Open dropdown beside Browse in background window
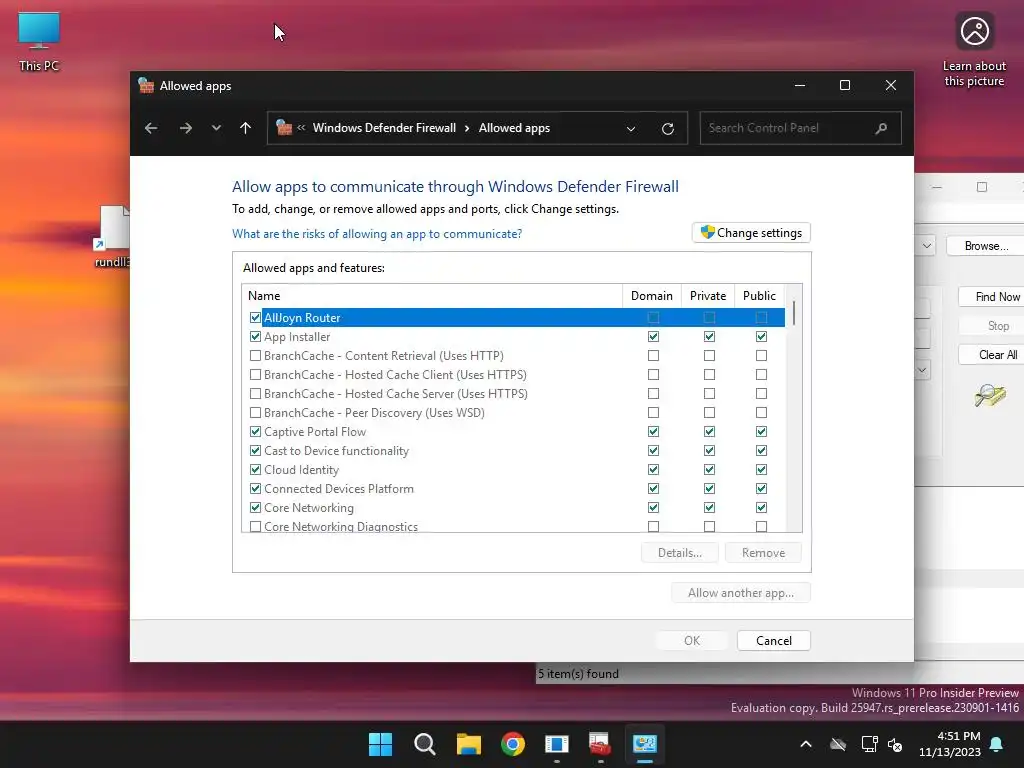1024x768 pixels. (927, 246)
